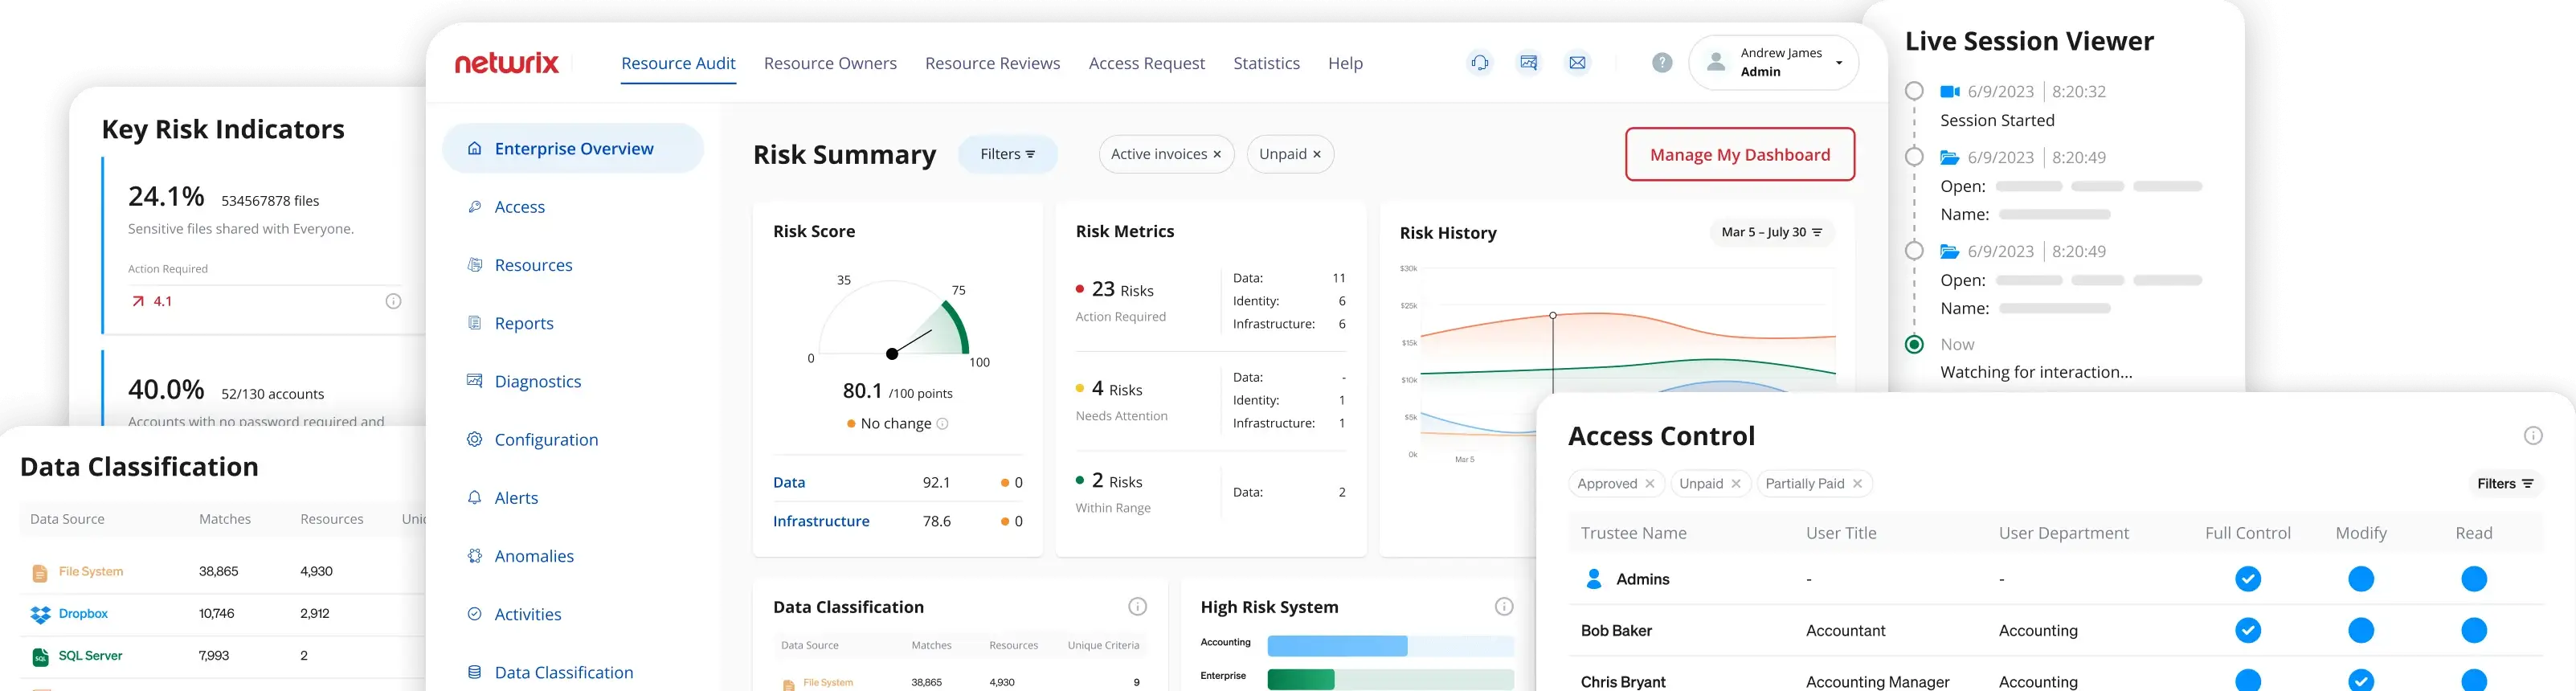Screen dimensions: 2576x691
Task: Click info icon beside 4.1 in Key Risk Indicators
Action: (394, 301)
